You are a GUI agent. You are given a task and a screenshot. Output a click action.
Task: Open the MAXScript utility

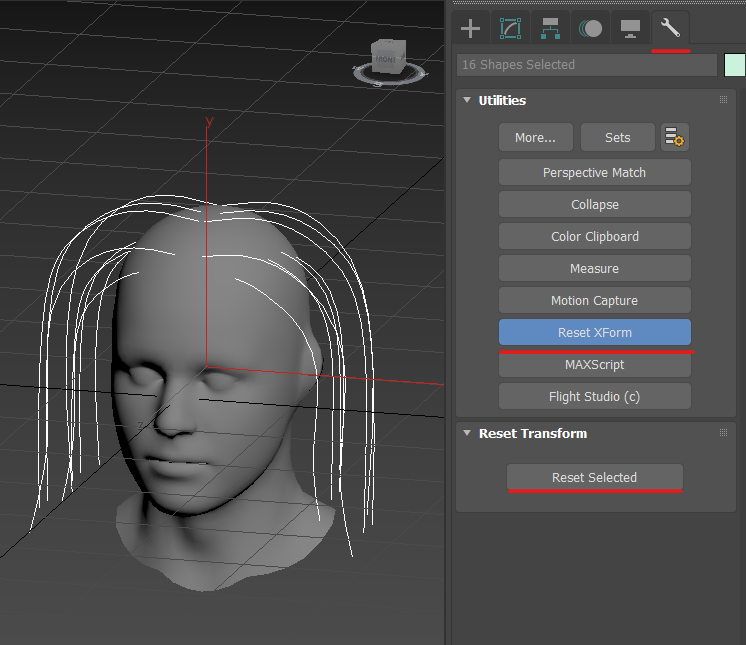tap(594, 364)
